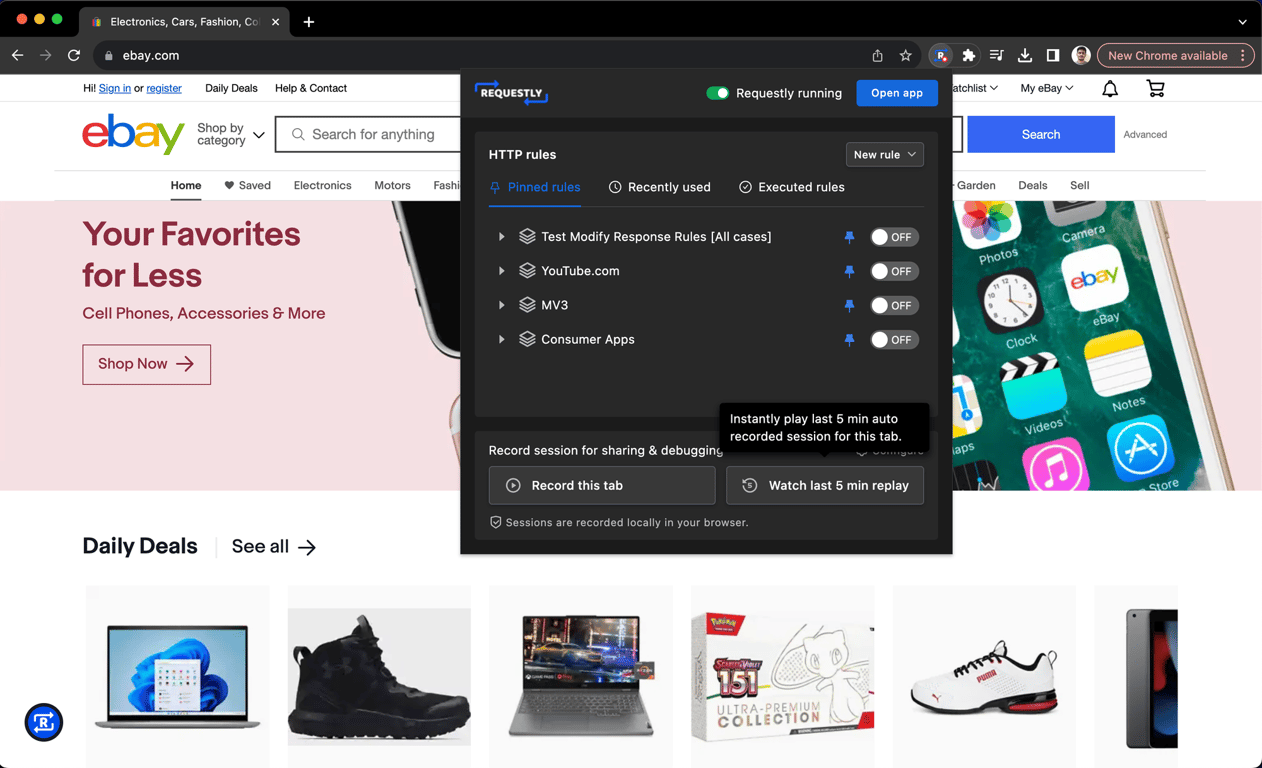Click the Requestly floating widget icon

(x=43, y=722)
